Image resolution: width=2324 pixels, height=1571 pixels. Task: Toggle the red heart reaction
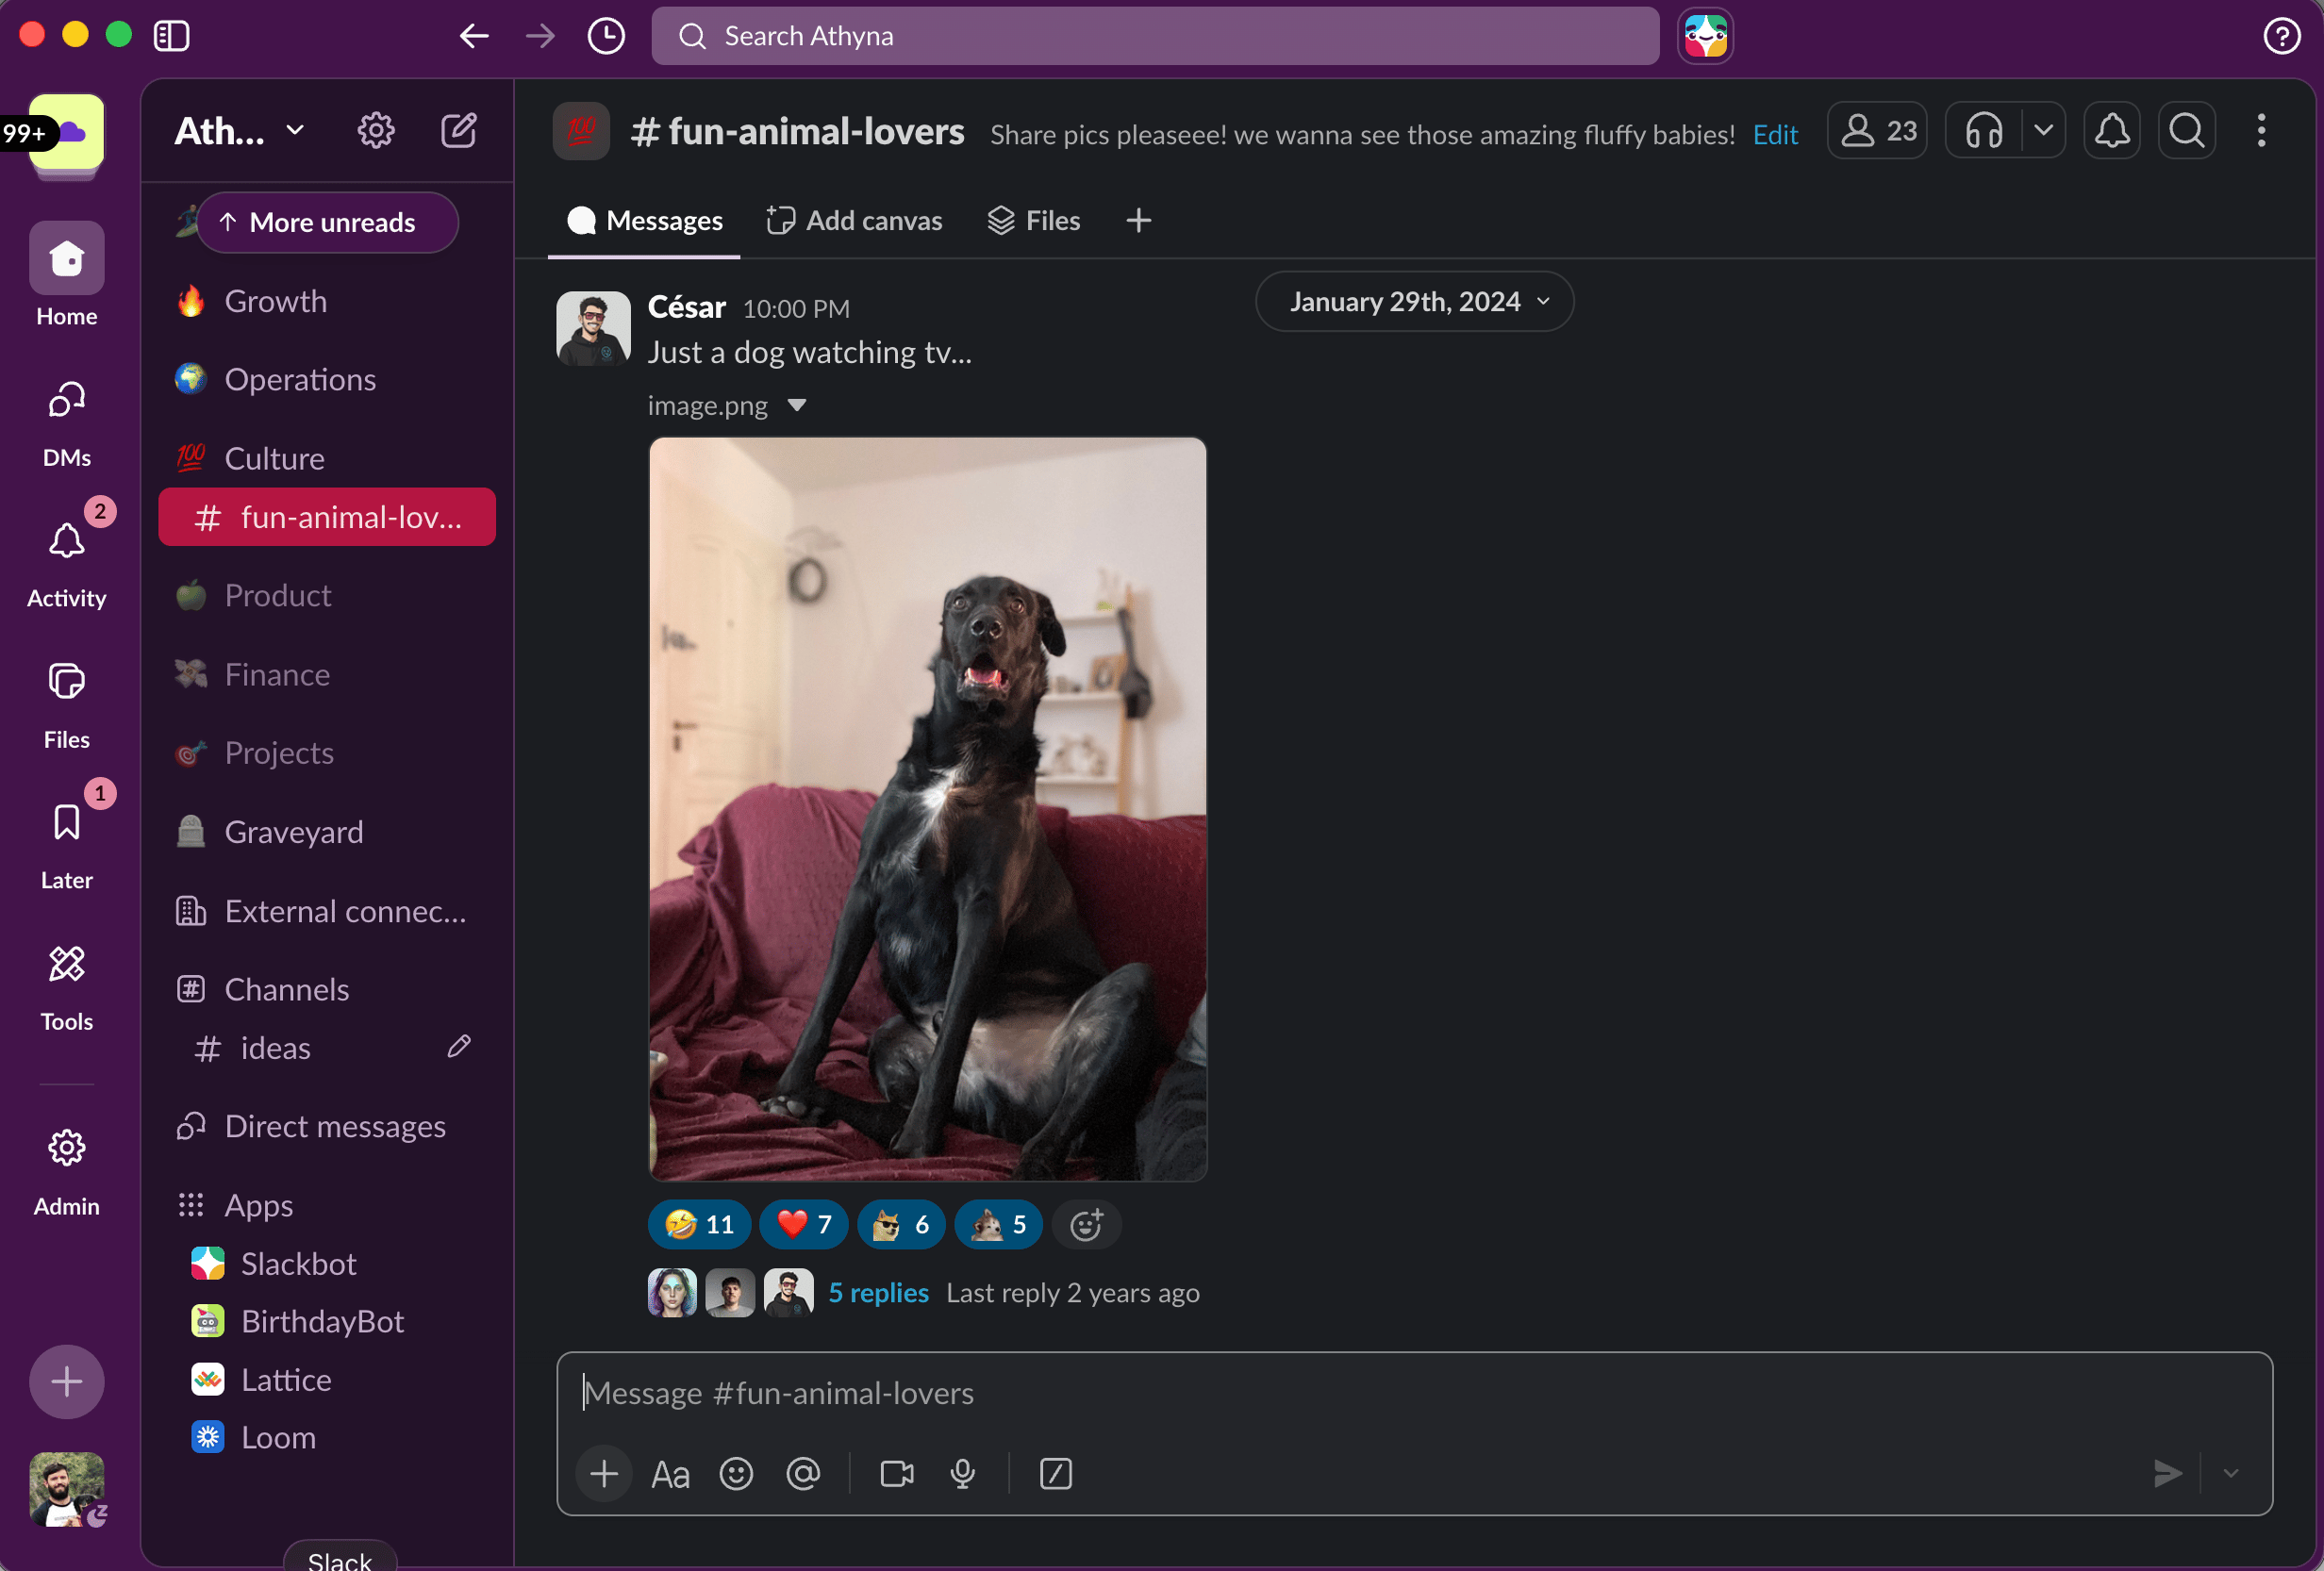pyautogui.click(x=804, y=1224)
